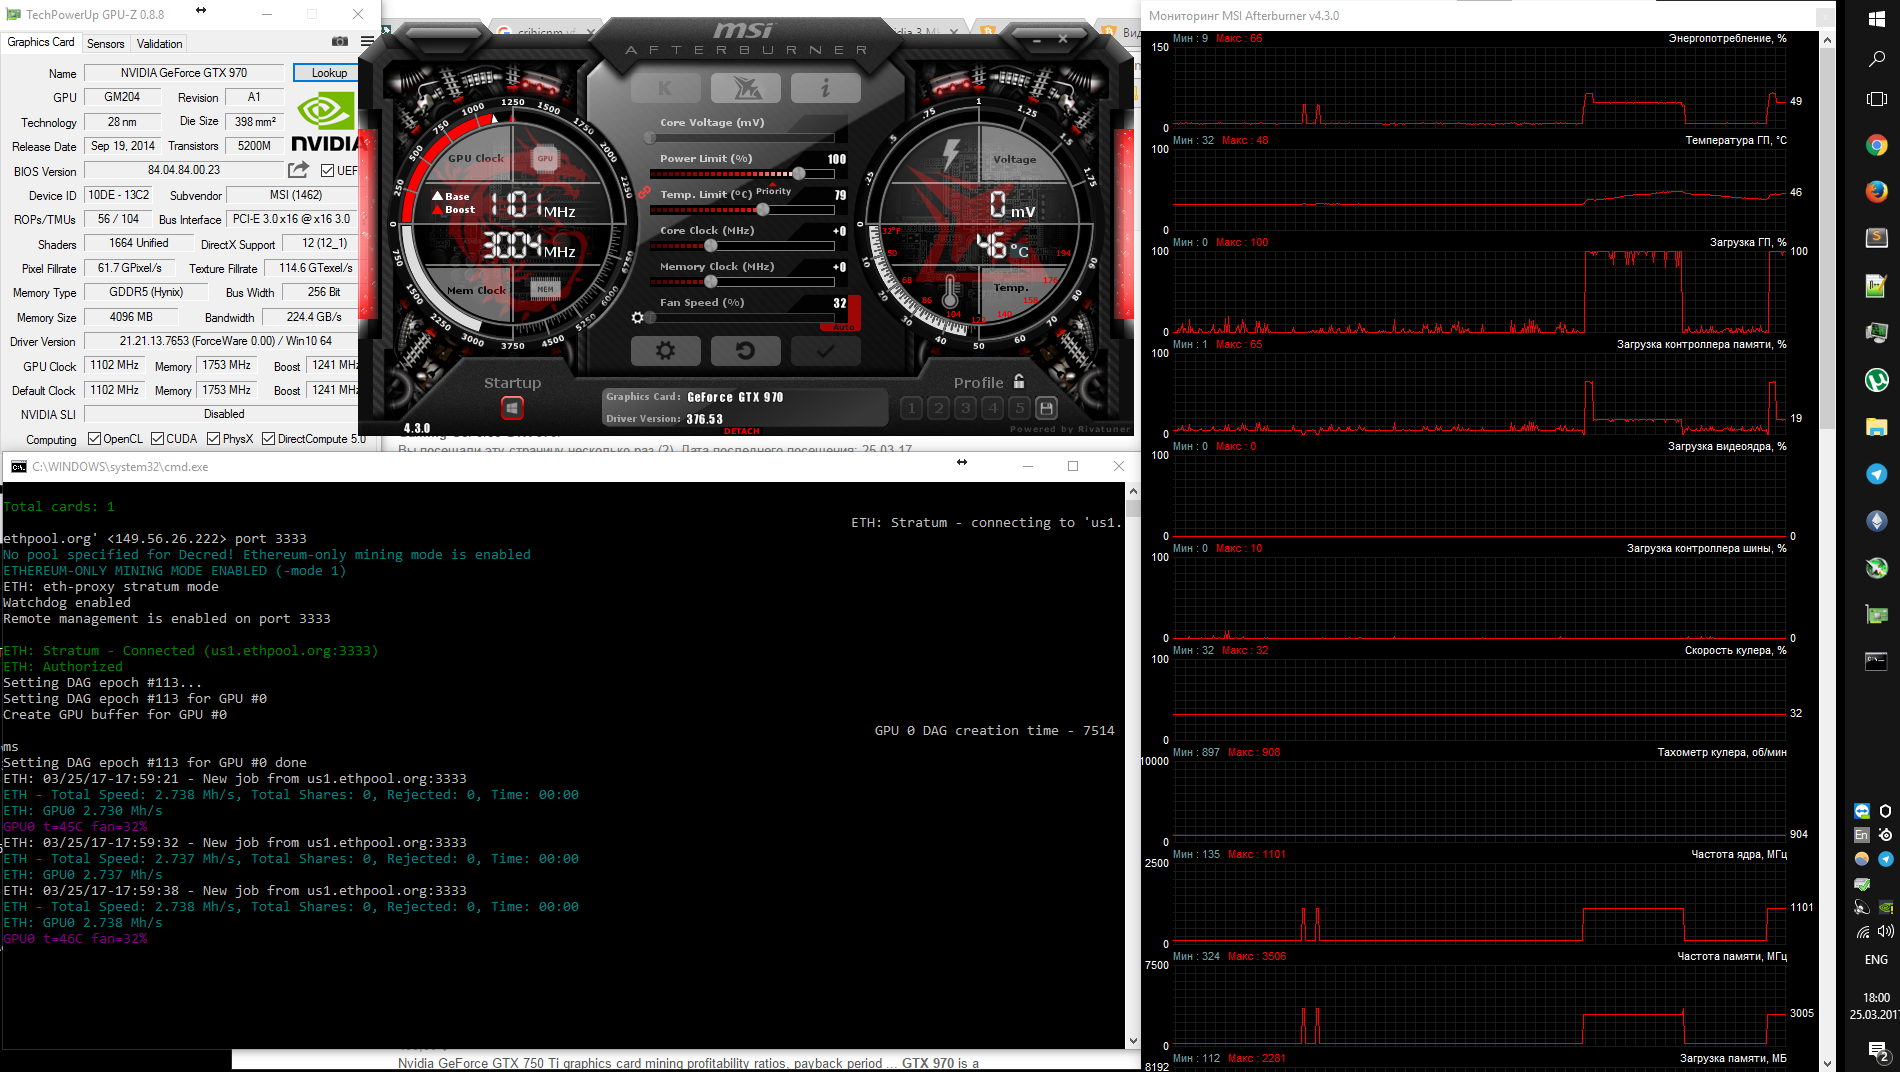Click DETACH on the Afterburner panel
The height and width of the screenshot is (1072, 1900).
(x=742, y=431)
